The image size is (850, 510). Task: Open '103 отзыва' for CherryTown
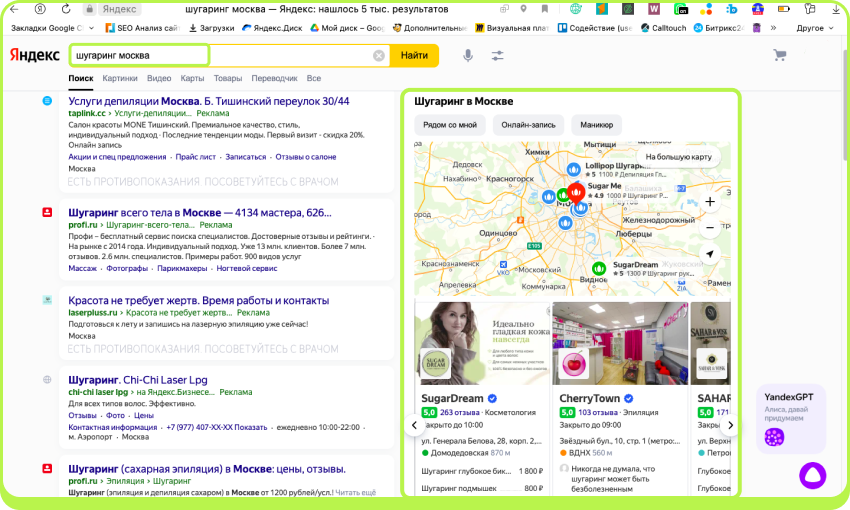pyautogui.click(x=598, y=412)
